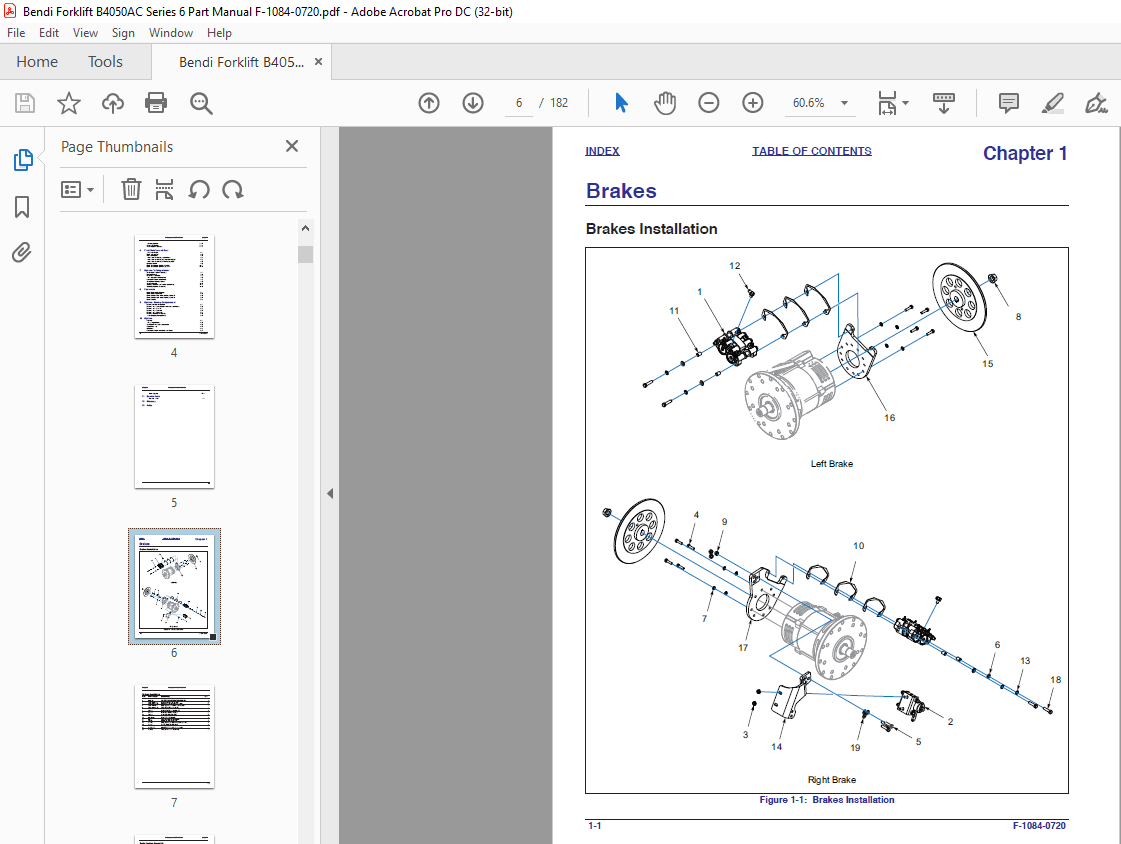This screenshot has height=844, width=1121.
Task: Click the 60.6% zoom value field
Action: (809, 103)
